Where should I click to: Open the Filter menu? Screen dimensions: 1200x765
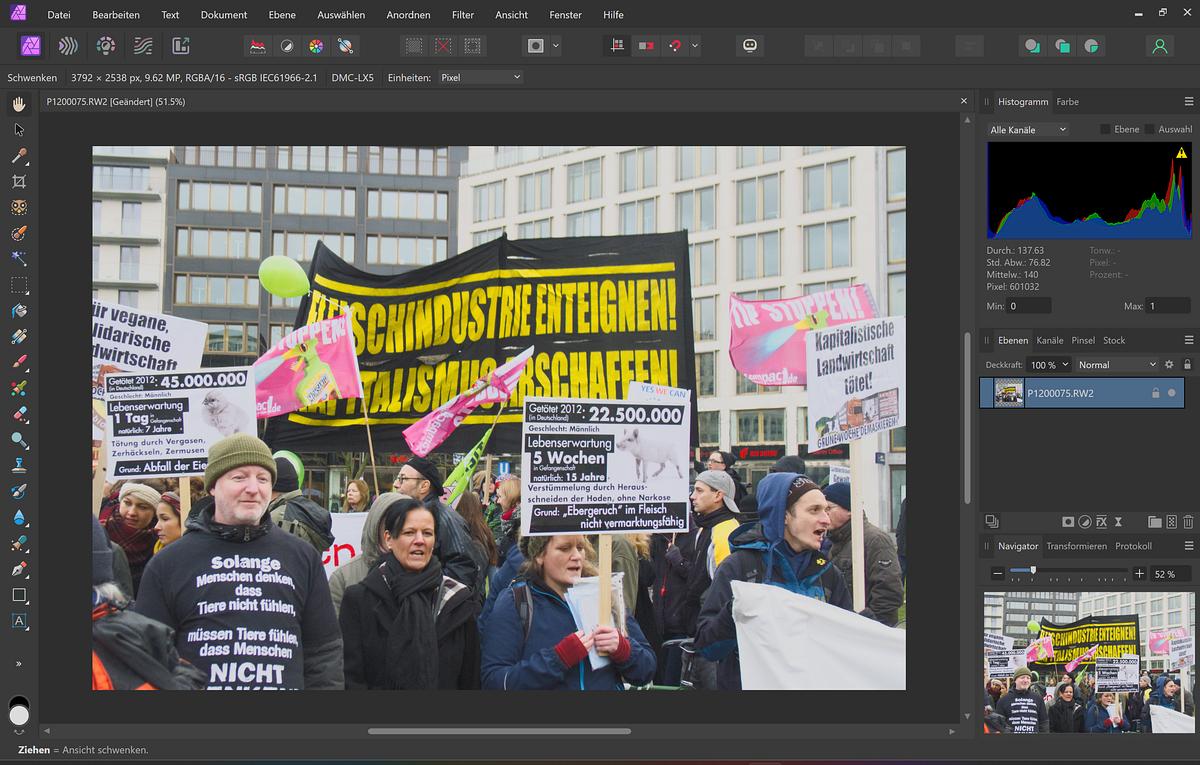click(462, 15)
